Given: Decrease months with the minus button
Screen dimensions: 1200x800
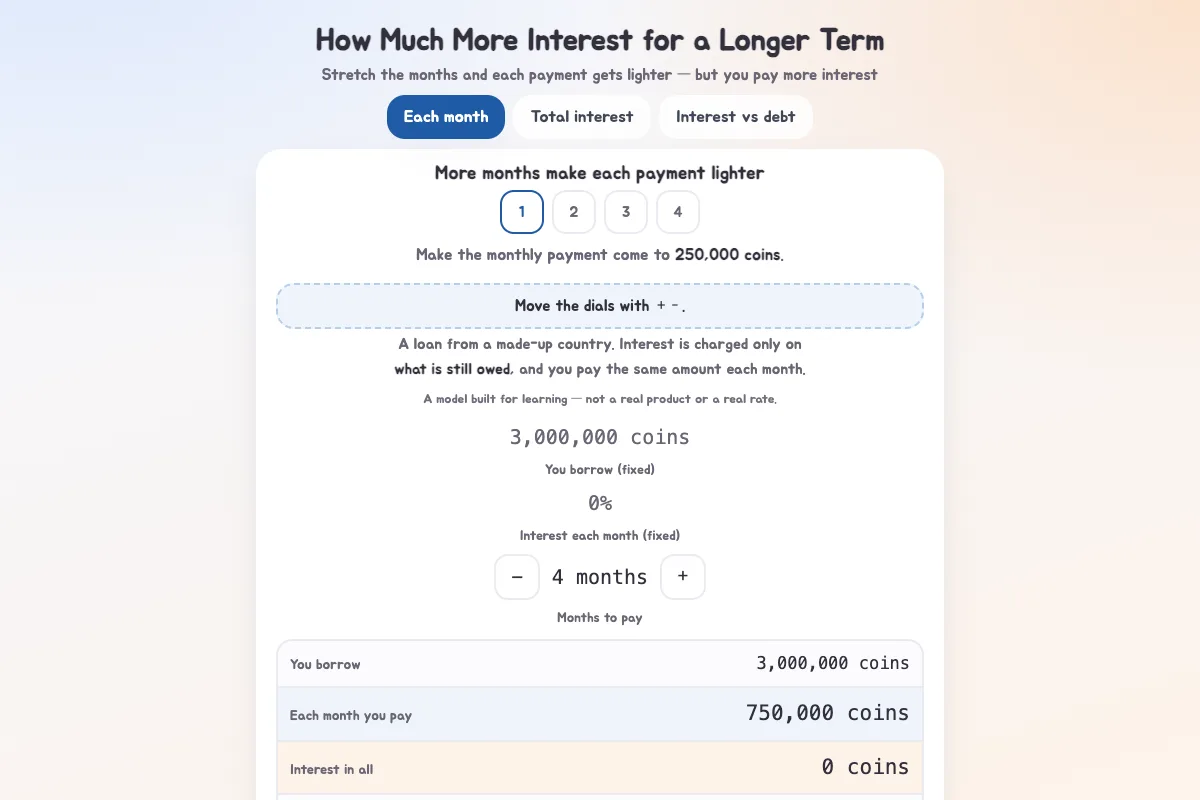Looking at the screenshot, I should (x=517, y=577).
